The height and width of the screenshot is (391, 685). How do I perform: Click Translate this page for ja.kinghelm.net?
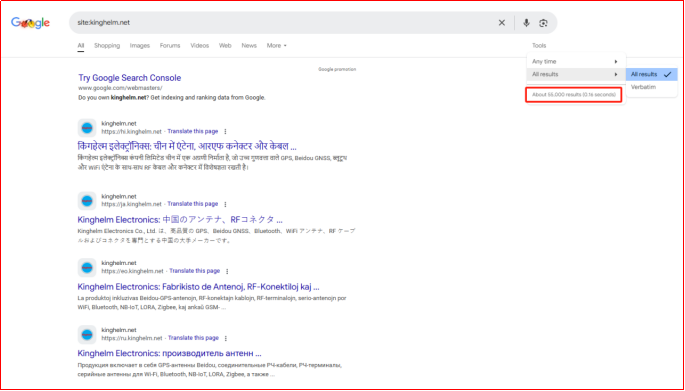tap(193, 204)
